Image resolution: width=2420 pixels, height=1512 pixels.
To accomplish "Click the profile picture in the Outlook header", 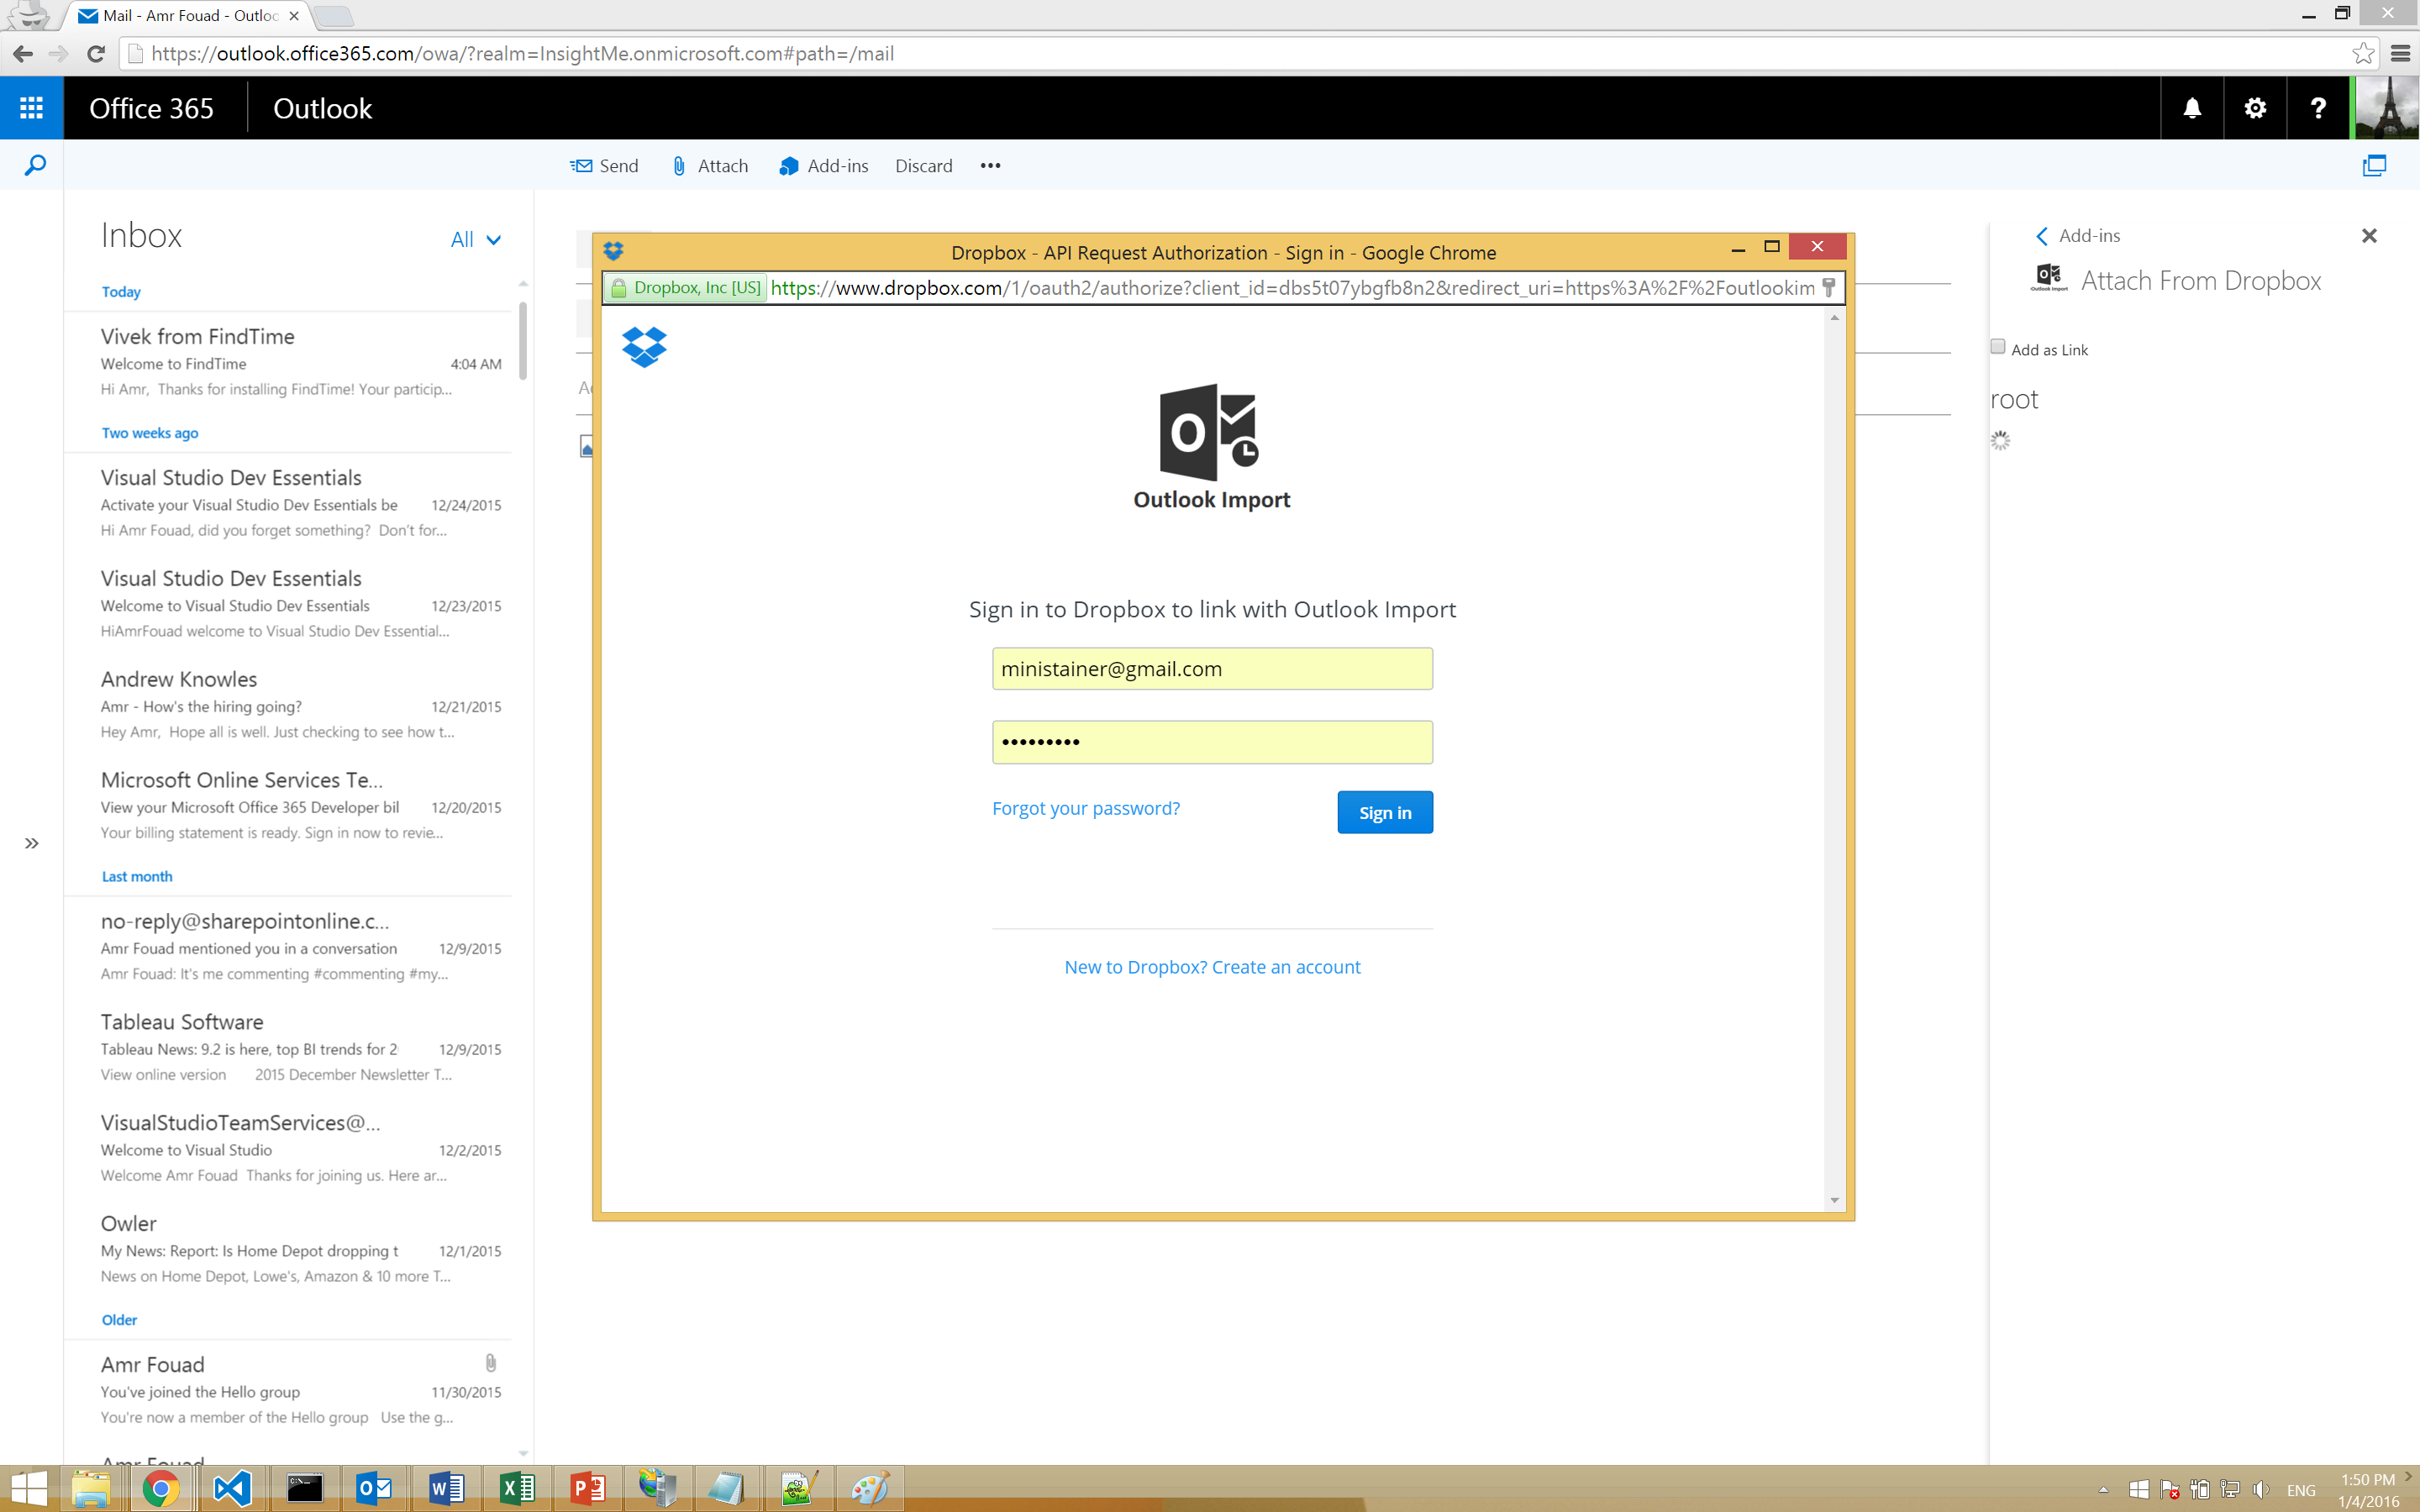I will (x=2386, y=108).
